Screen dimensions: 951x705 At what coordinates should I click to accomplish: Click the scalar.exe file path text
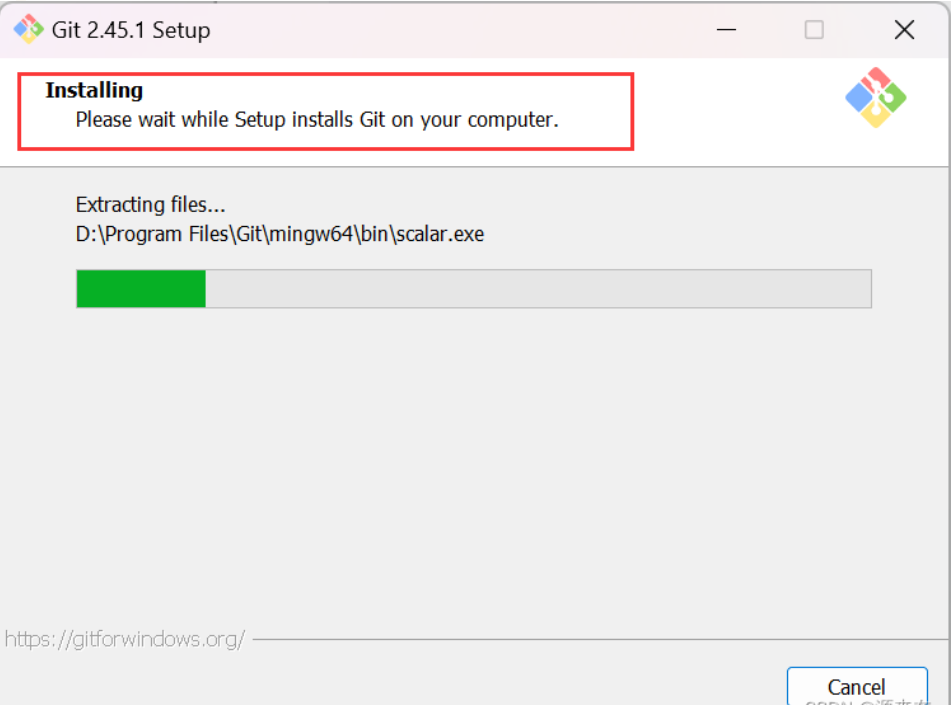pyautogui.click(x=279, y=235)
